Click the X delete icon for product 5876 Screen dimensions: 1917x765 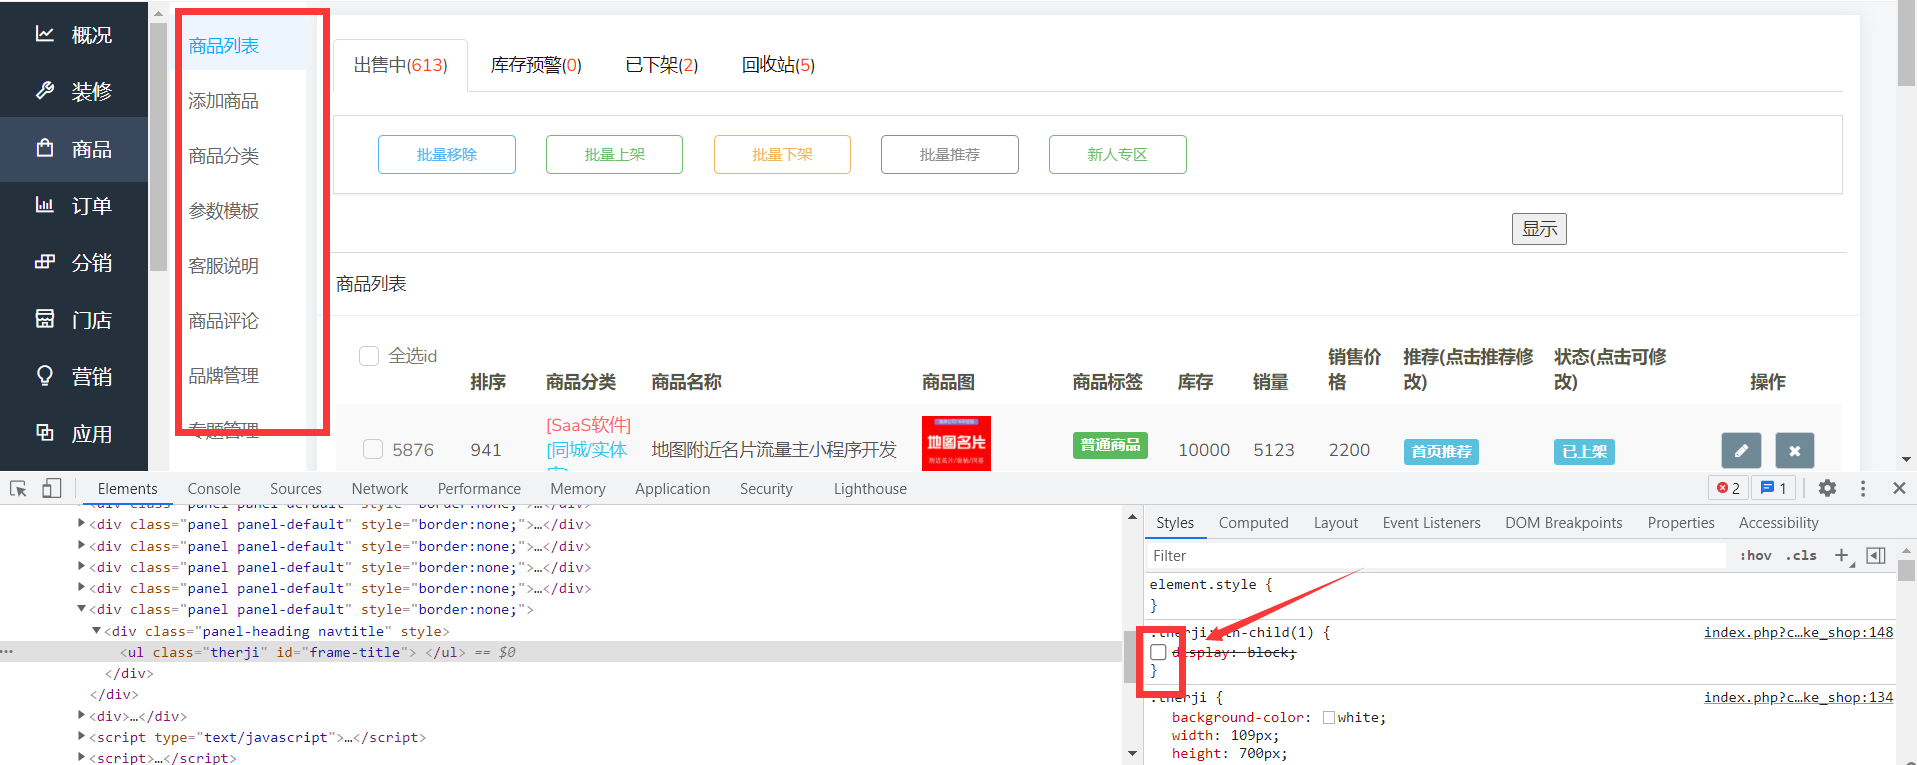1794,451
